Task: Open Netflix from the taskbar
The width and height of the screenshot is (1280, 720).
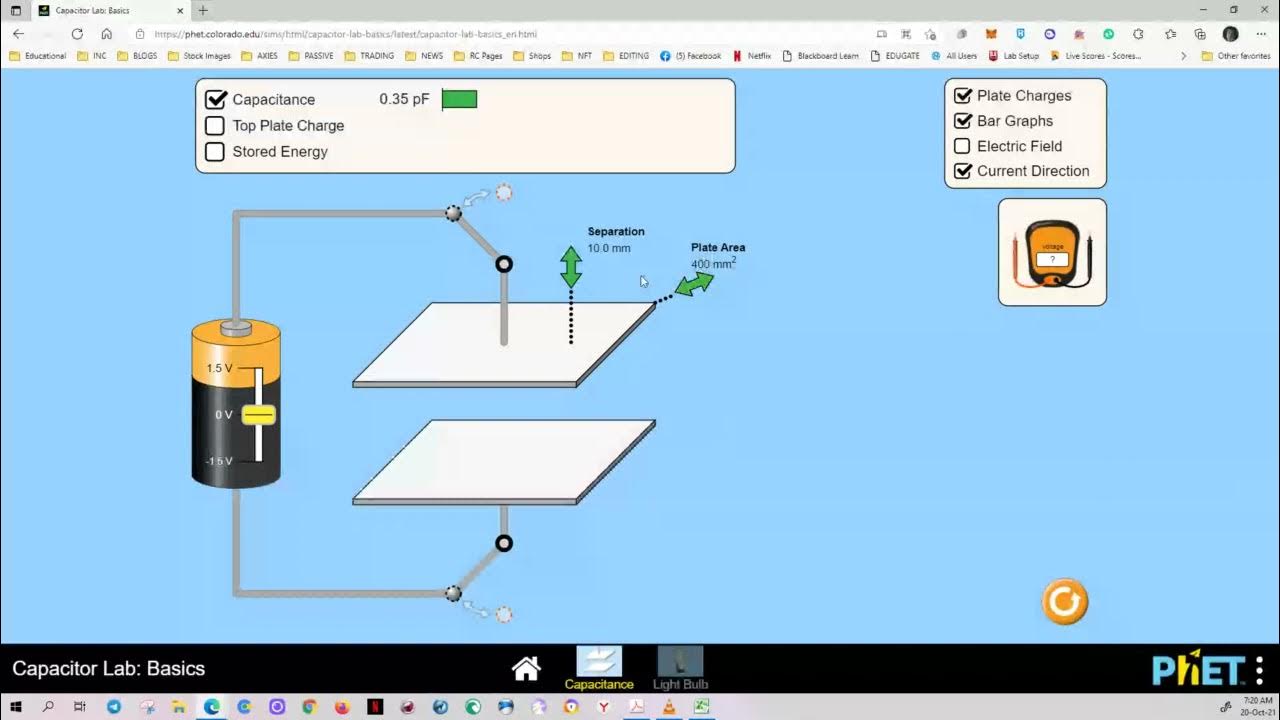Action: [375, 707]
